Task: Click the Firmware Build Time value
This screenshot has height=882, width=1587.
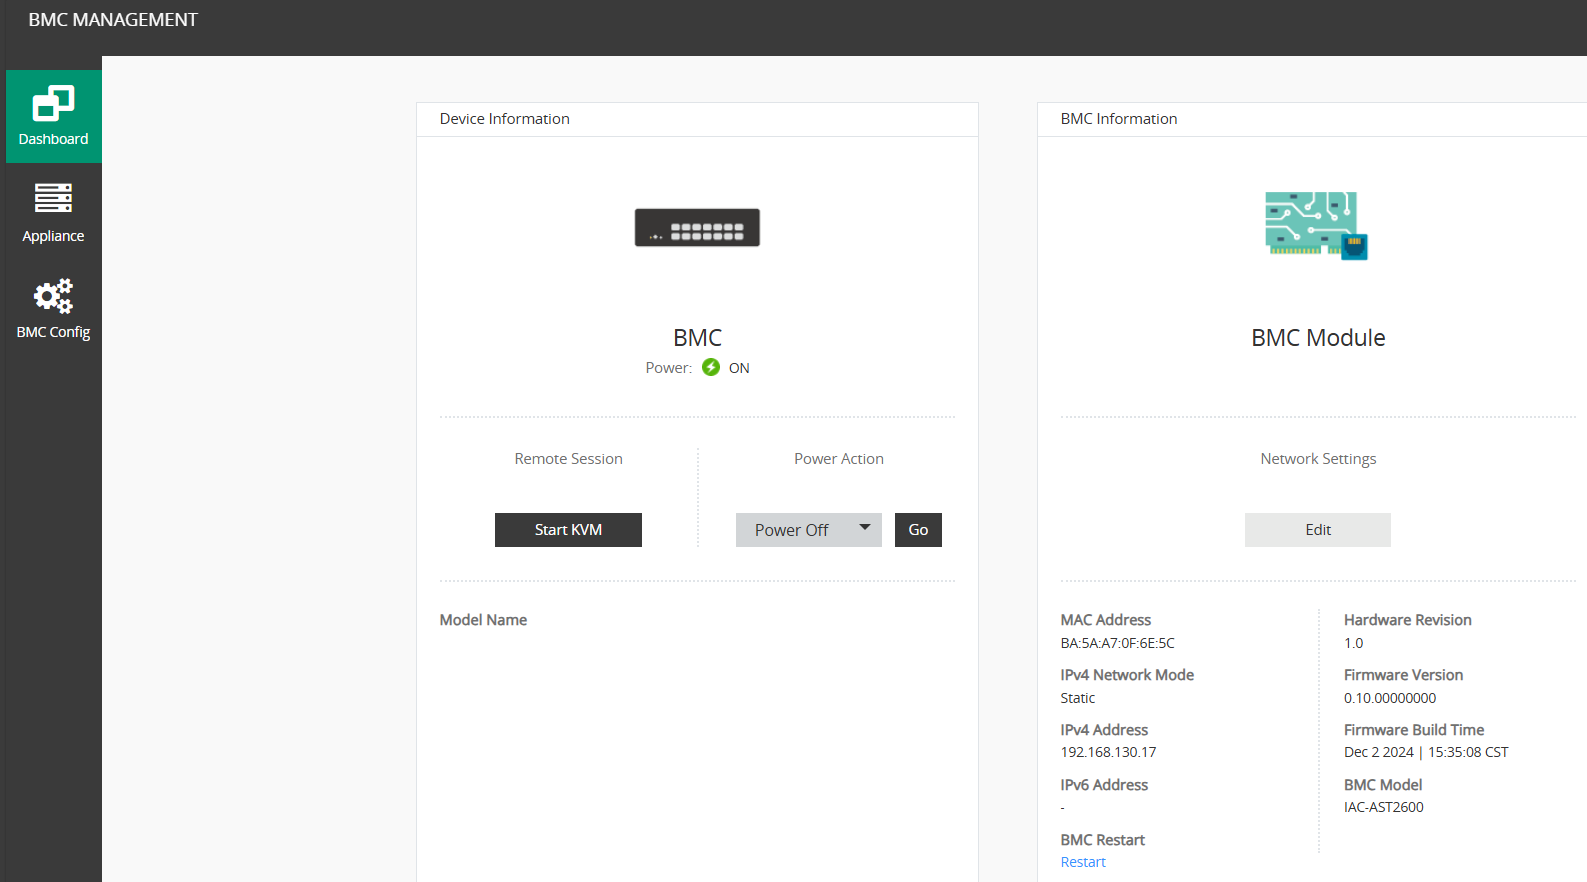Action: (x=1425, y=752)
